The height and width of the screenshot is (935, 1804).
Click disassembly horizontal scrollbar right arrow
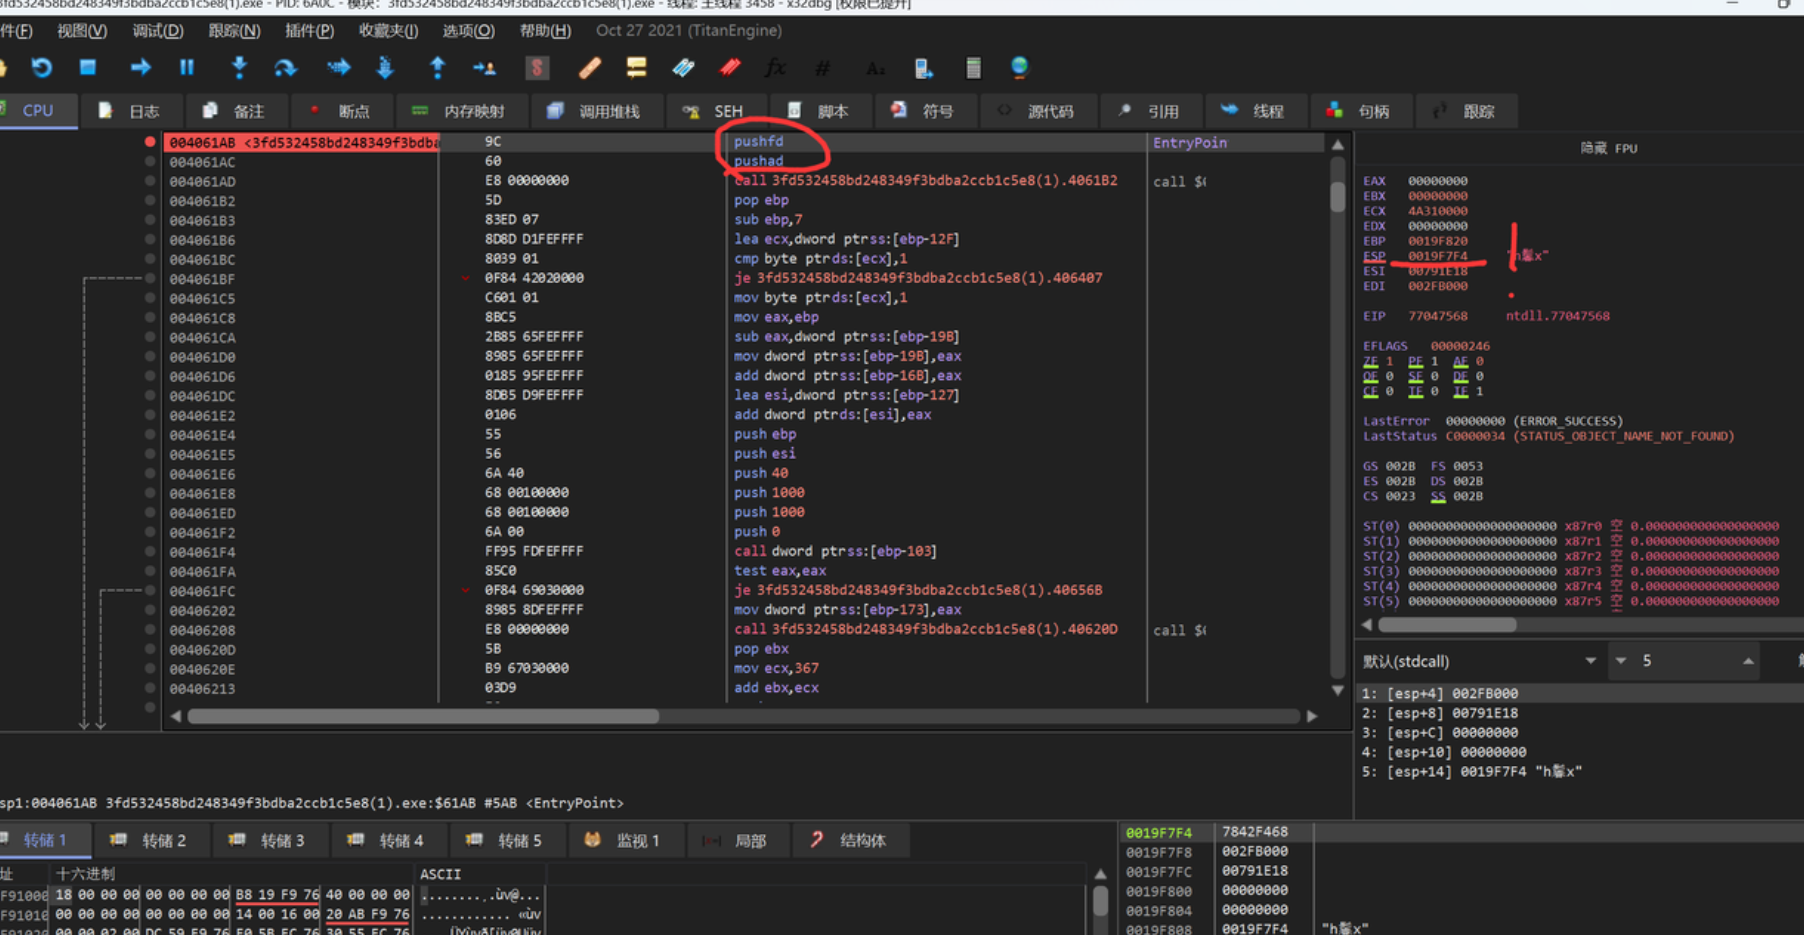[x=1312, y=716]
